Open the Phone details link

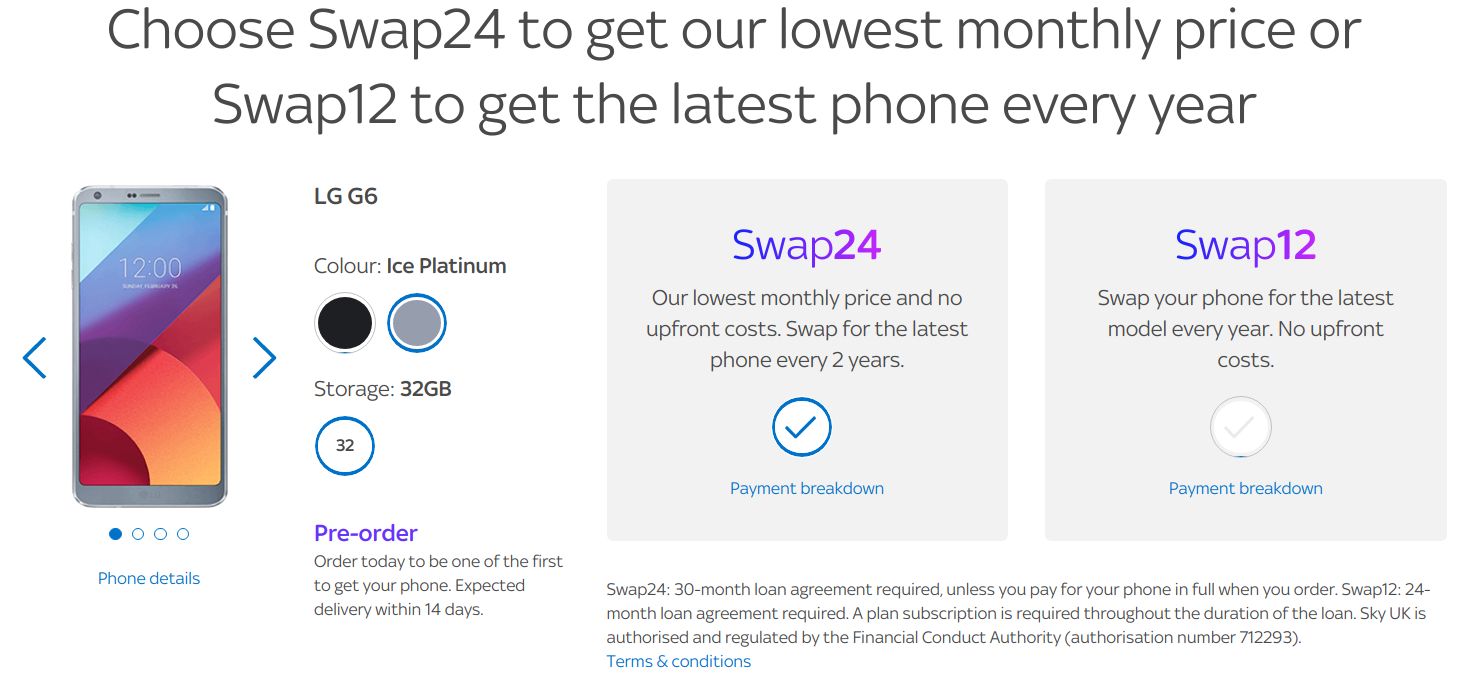click(x=149, y=579)
